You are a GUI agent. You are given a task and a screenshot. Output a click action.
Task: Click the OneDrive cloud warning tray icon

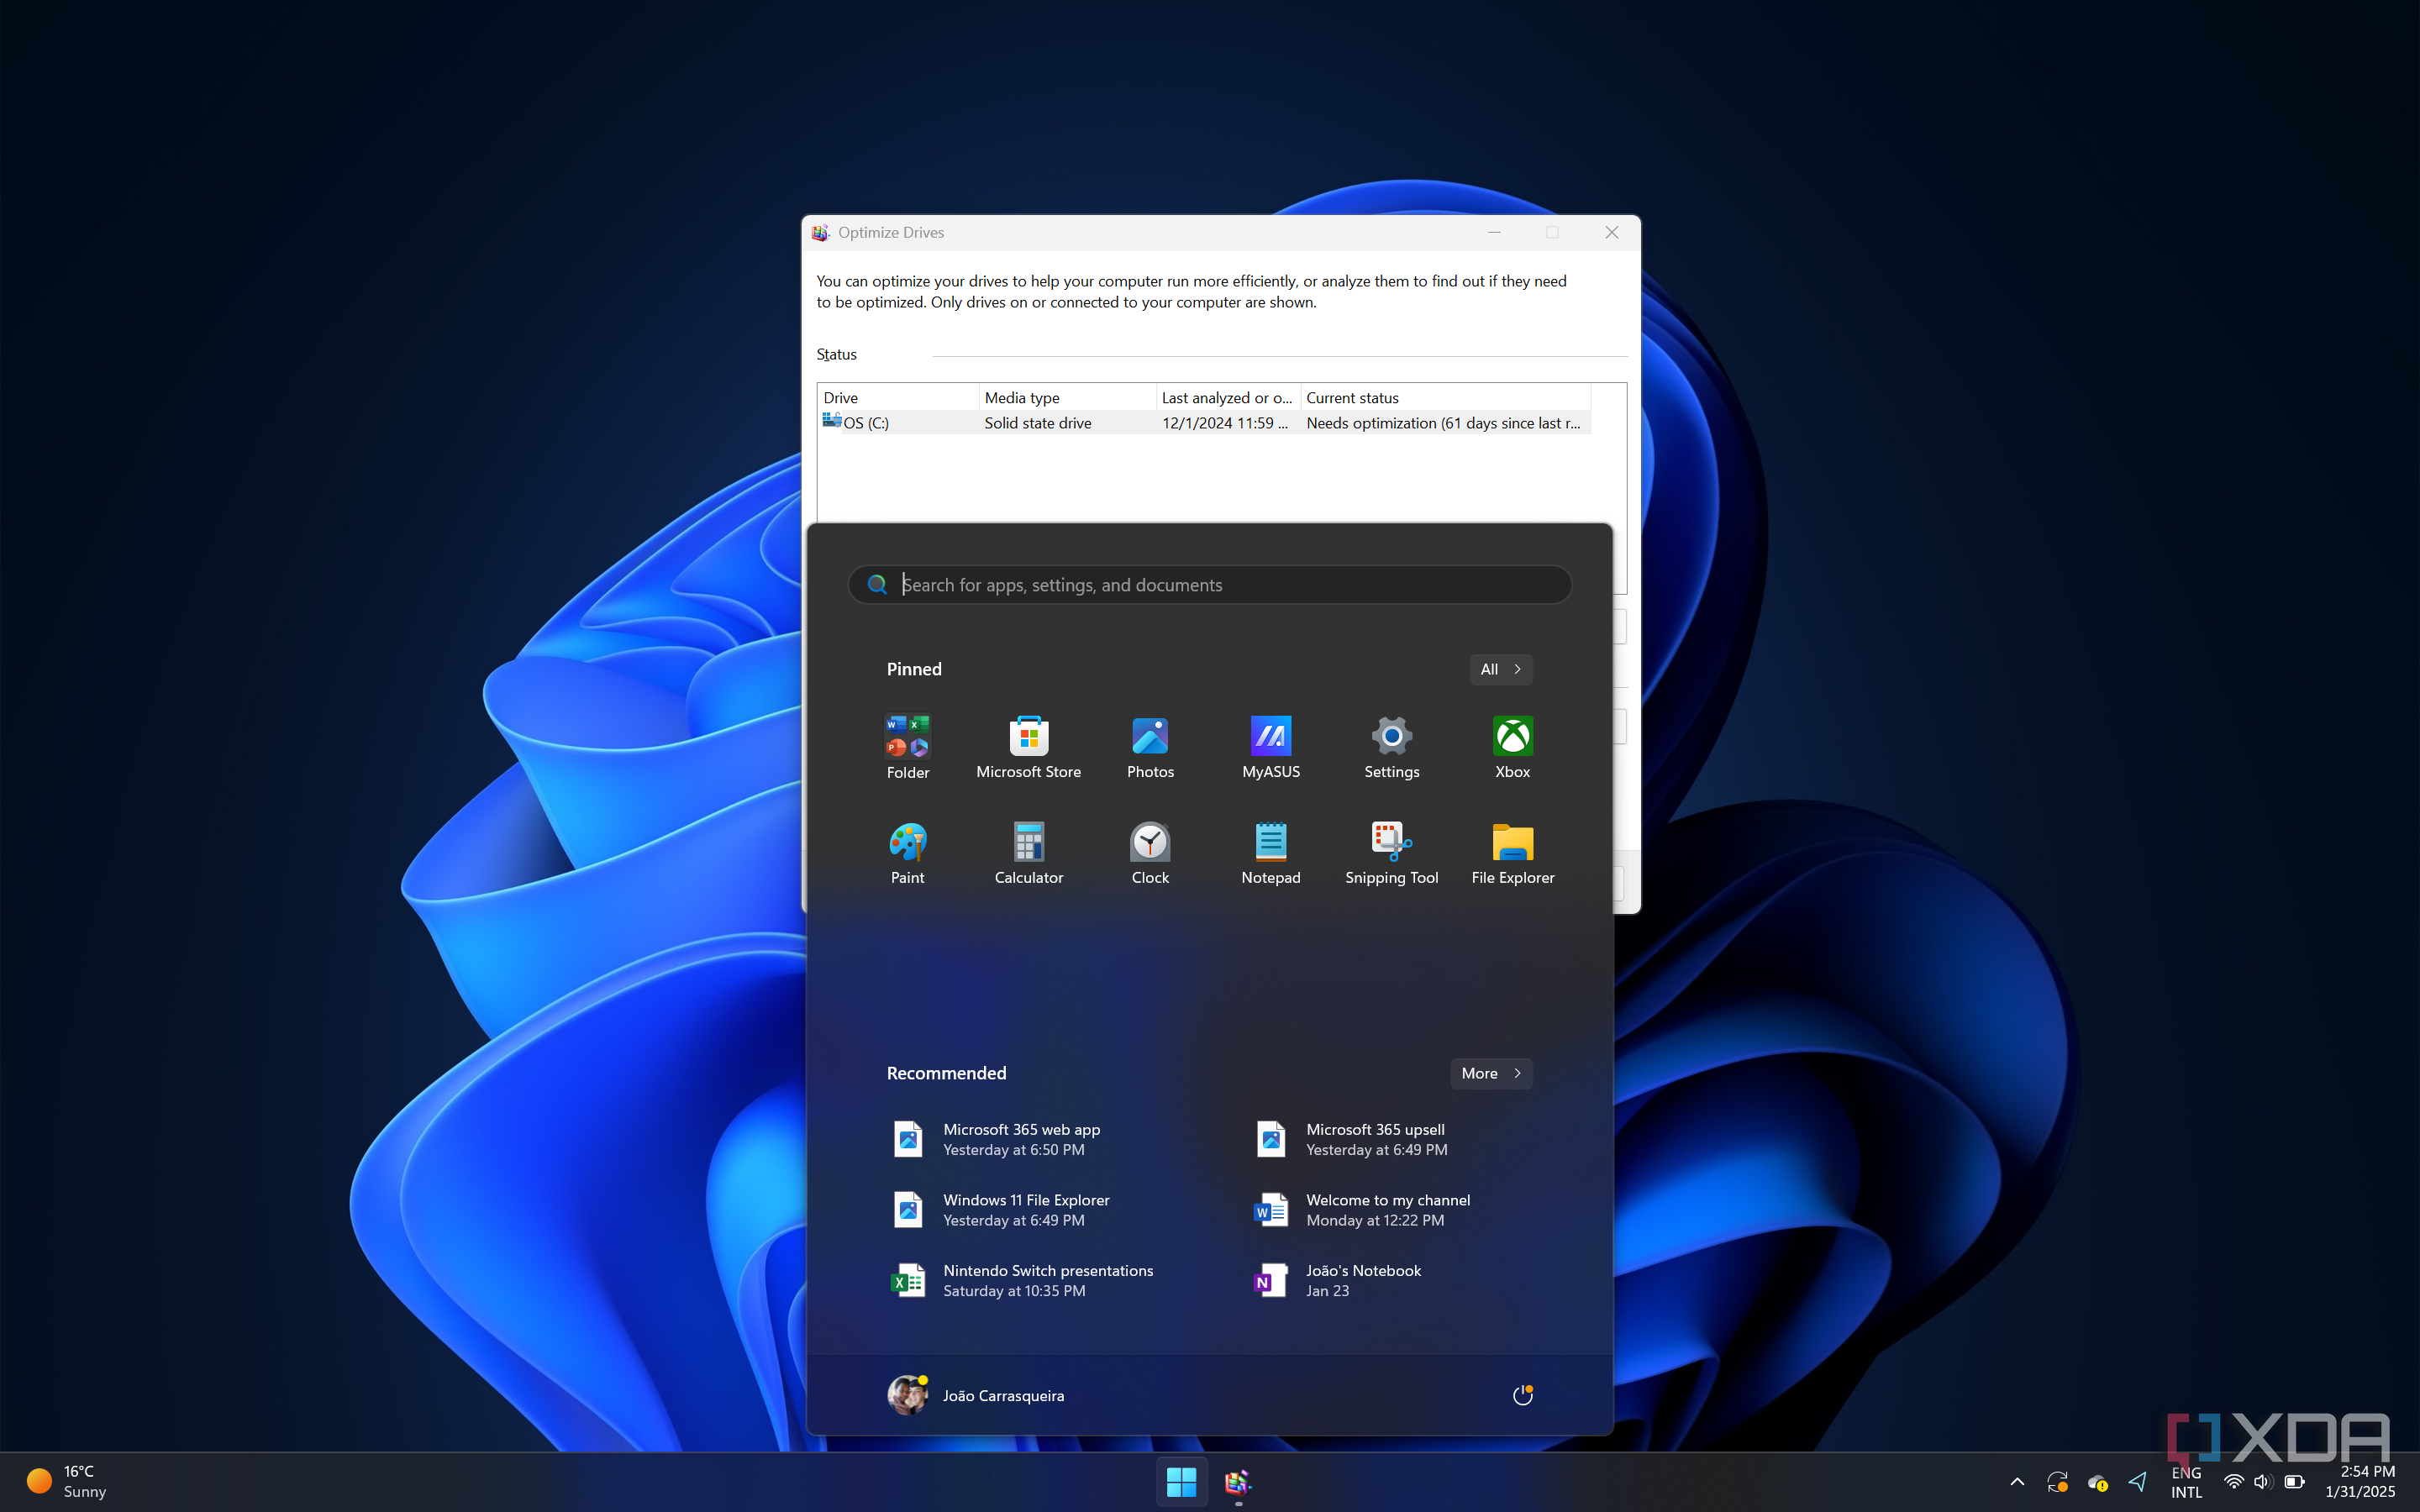[x=2098, y=1481]
